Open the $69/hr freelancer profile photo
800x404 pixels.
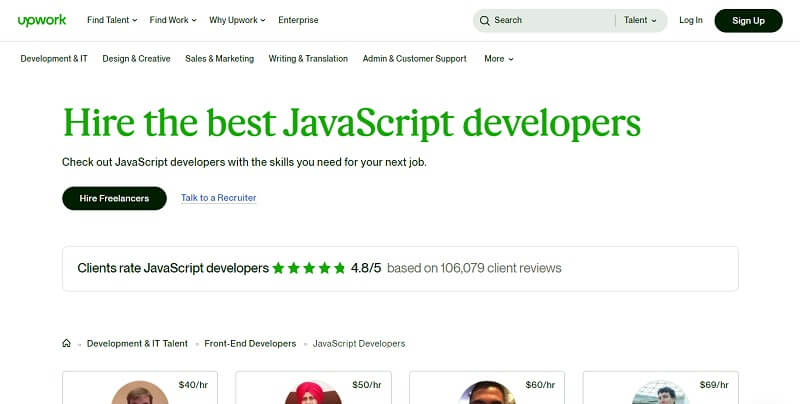tap(660, 393)
